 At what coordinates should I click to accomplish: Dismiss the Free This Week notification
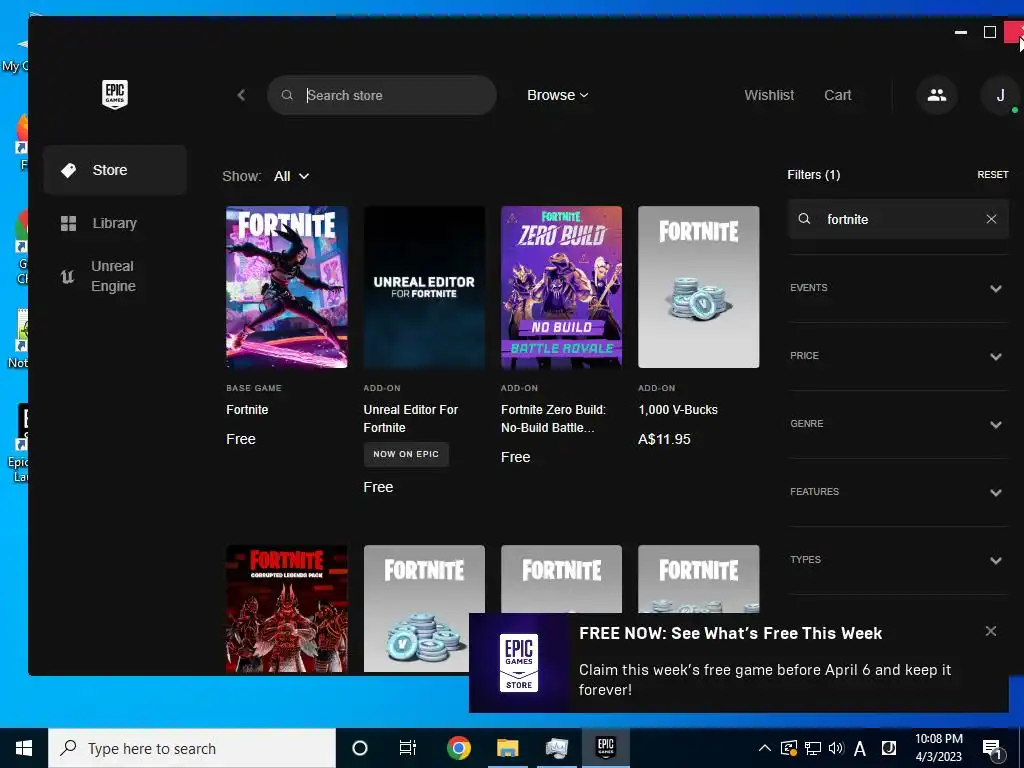pyautogui.click(x=991, y=631)
